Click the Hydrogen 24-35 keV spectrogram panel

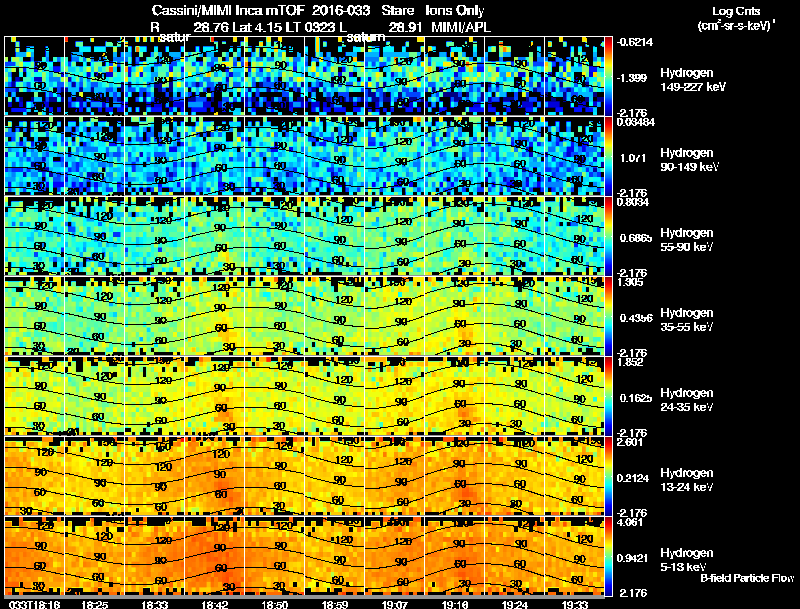point(304,396)
